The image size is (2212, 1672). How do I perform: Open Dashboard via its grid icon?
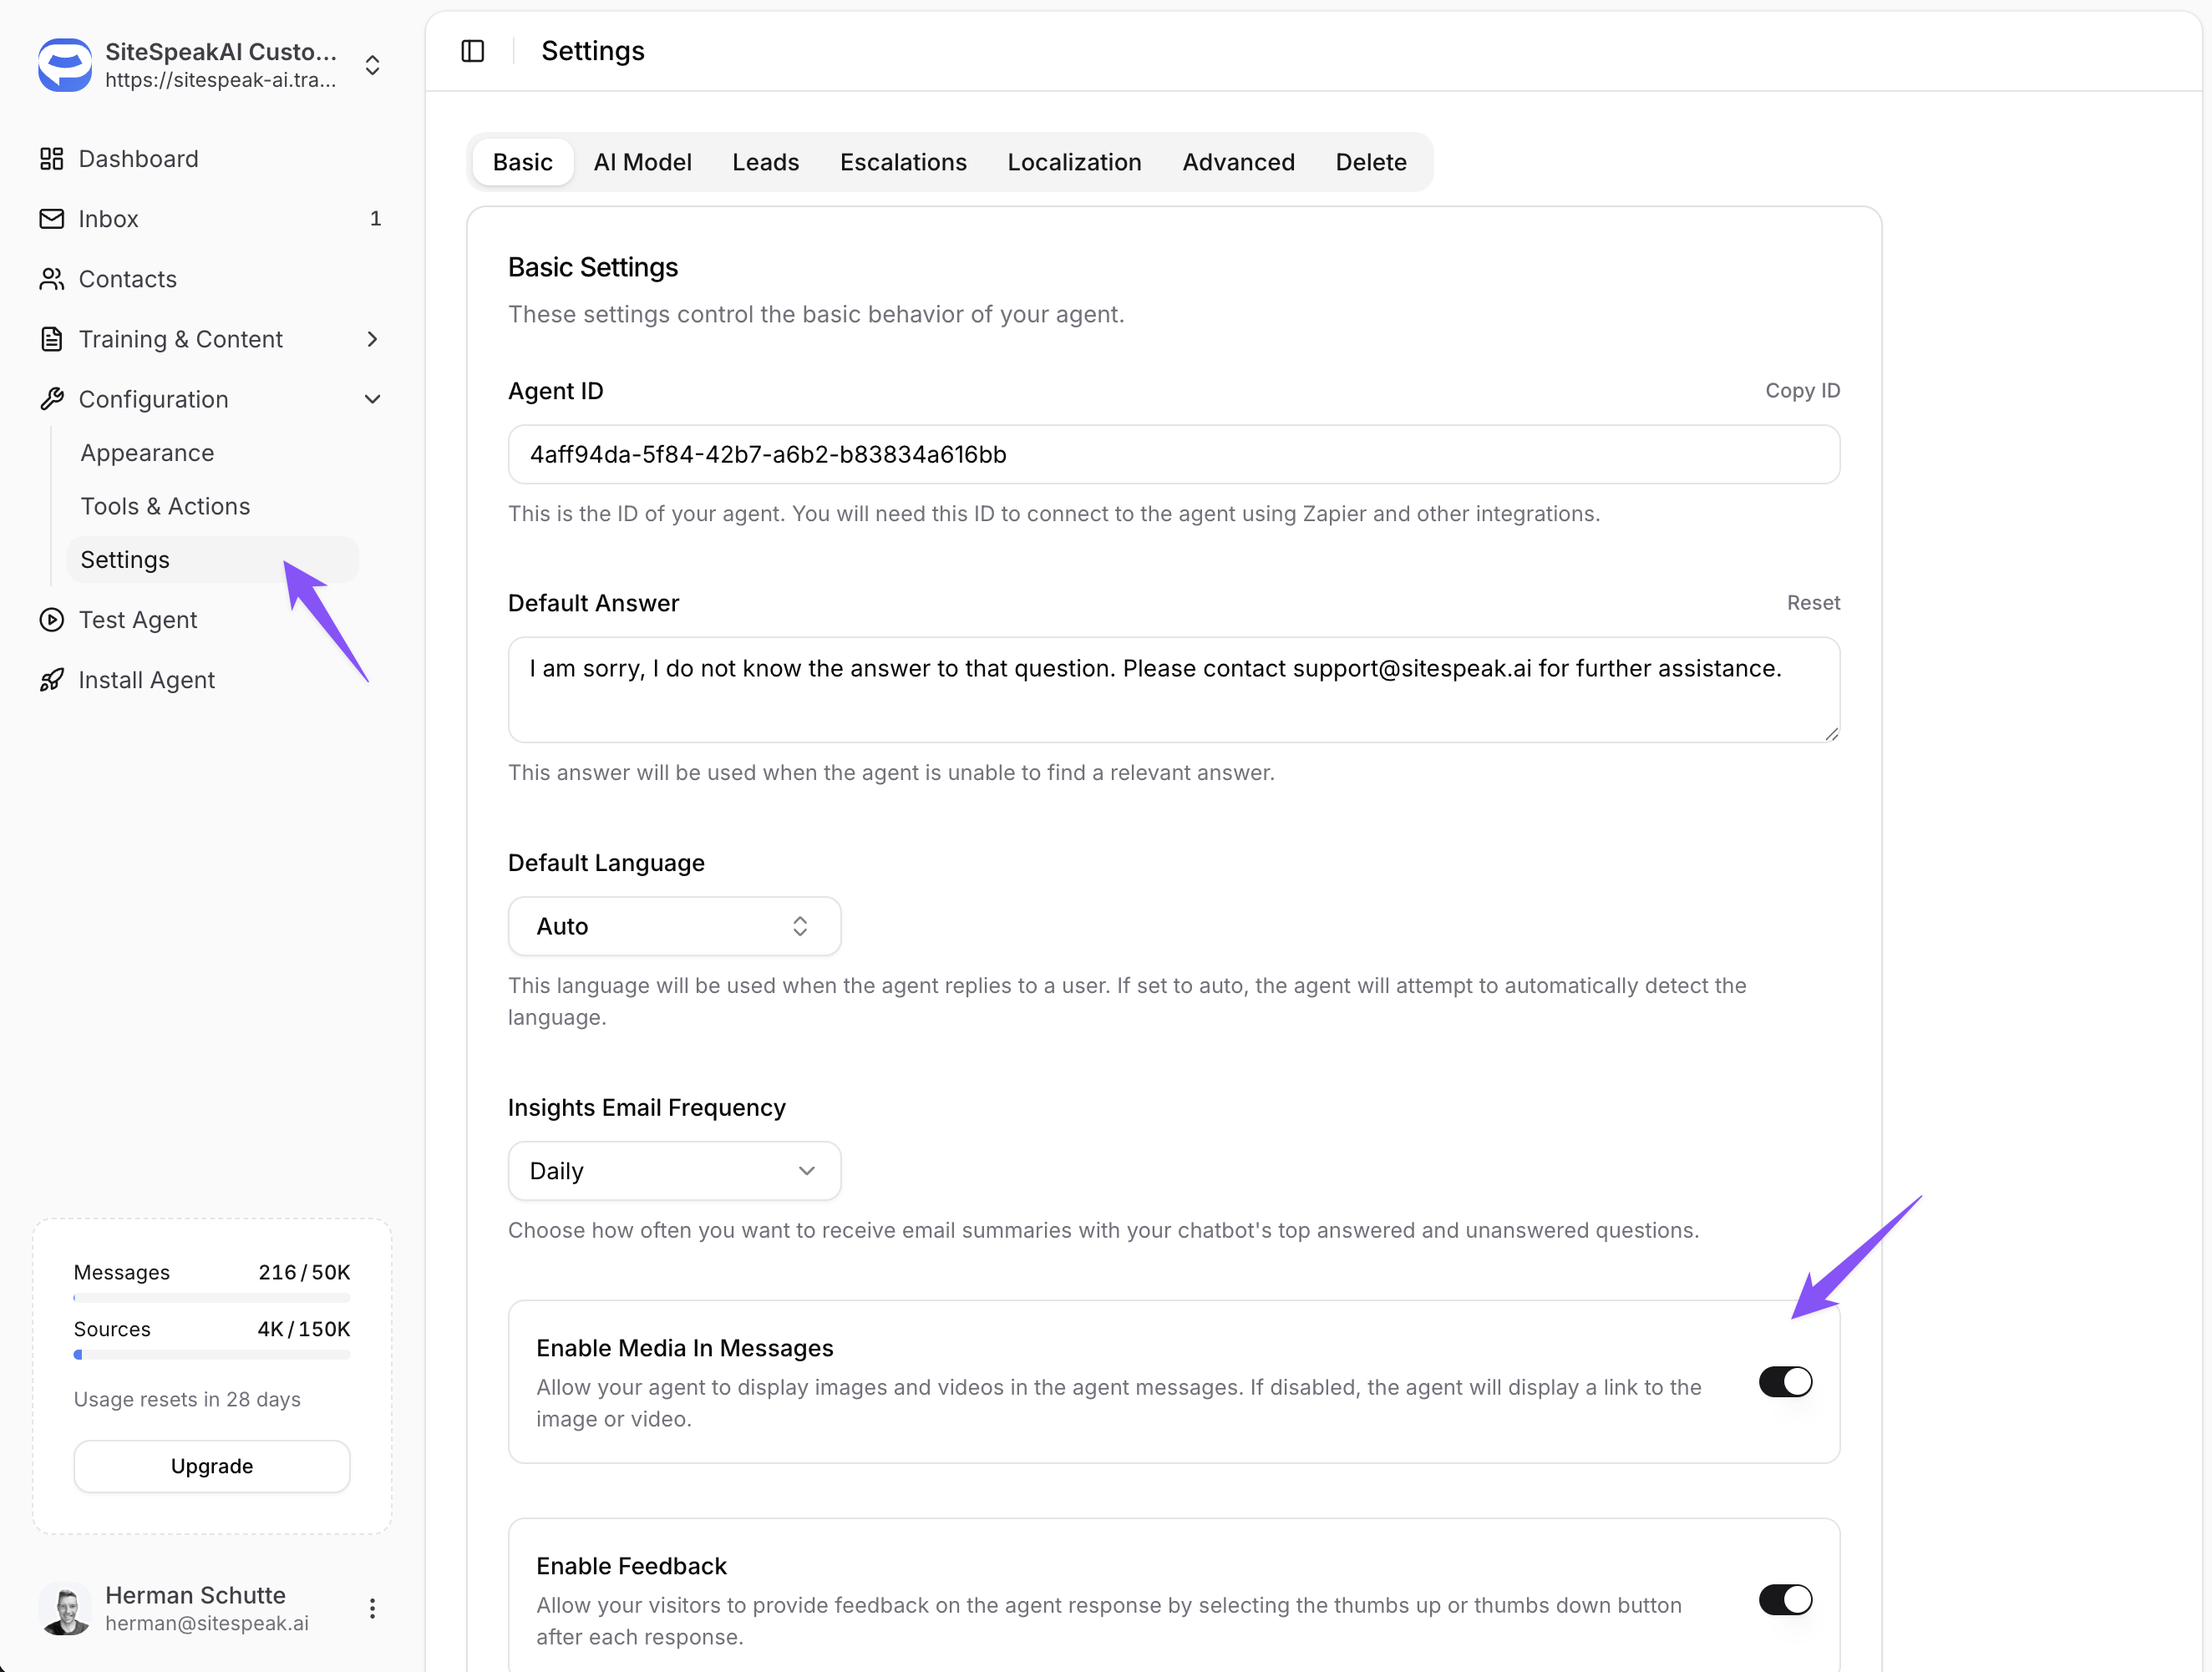51,159
